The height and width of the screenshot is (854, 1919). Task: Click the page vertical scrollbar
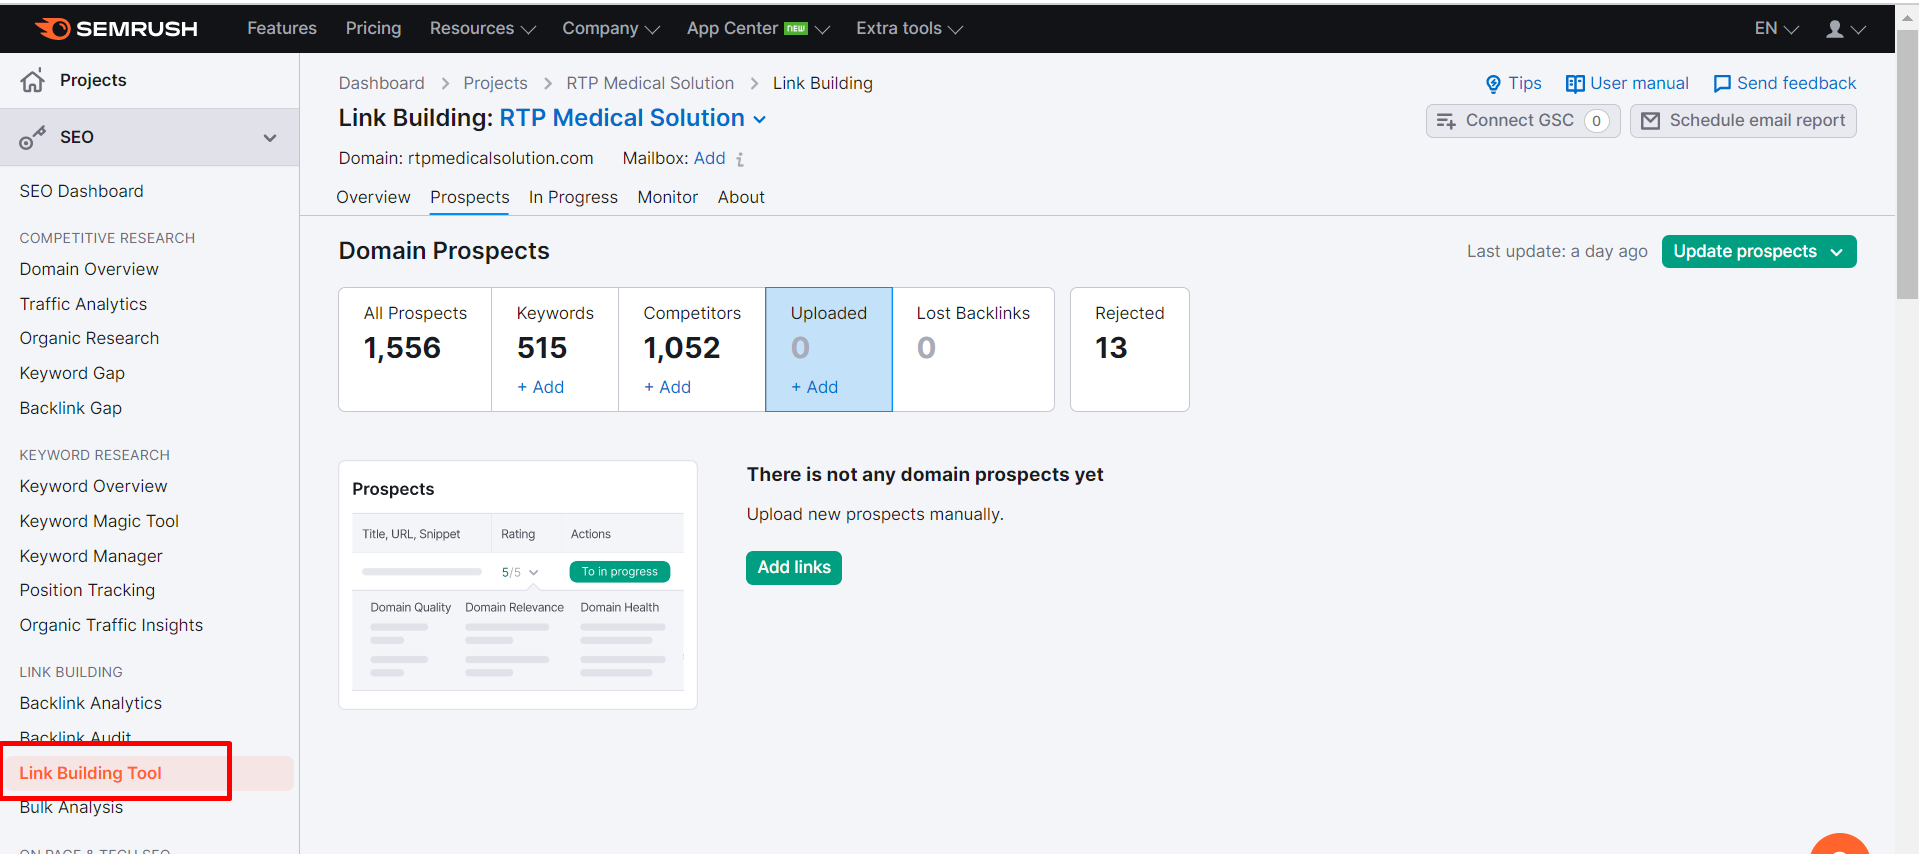point(1907,165)
